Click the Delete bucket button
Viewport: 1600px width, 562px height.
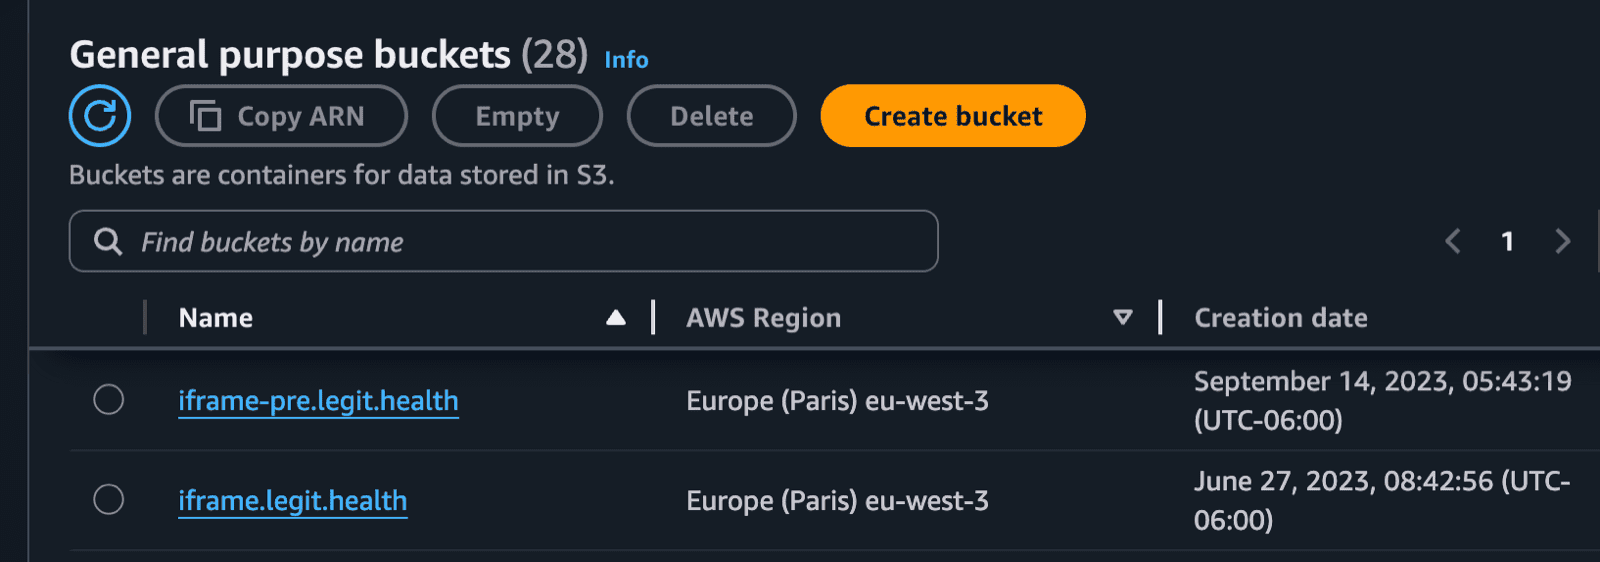tap(711, 116)
